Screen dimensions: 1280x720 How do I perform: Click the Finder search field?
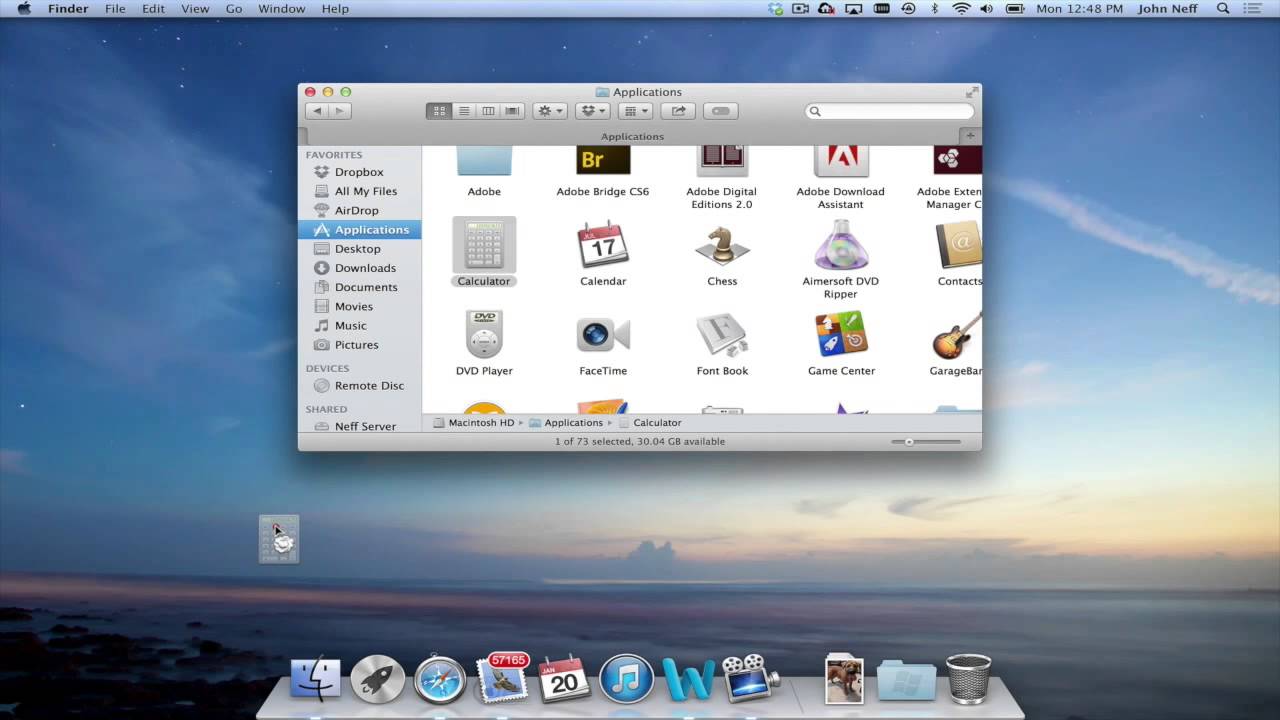(x=890, y=111)
